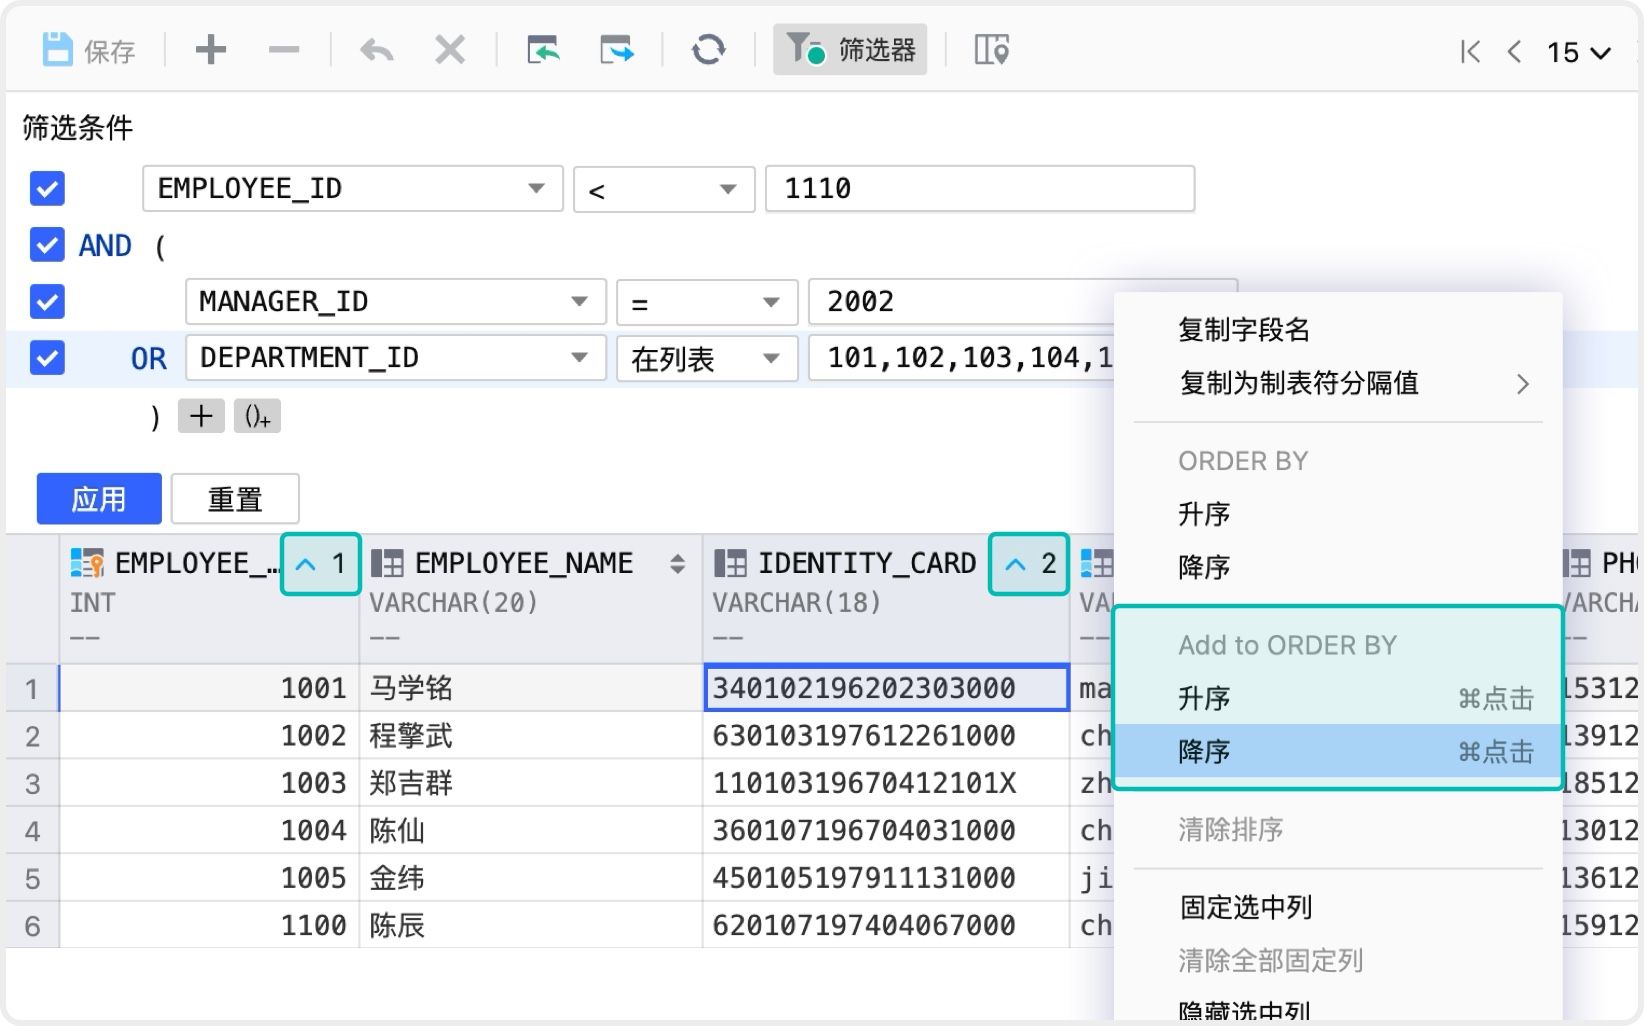This screenshot has height=1026, width=1644.
Task: Uncheck the EMPLOYEE_ID filter condition
Action: (x=47, y=188)
